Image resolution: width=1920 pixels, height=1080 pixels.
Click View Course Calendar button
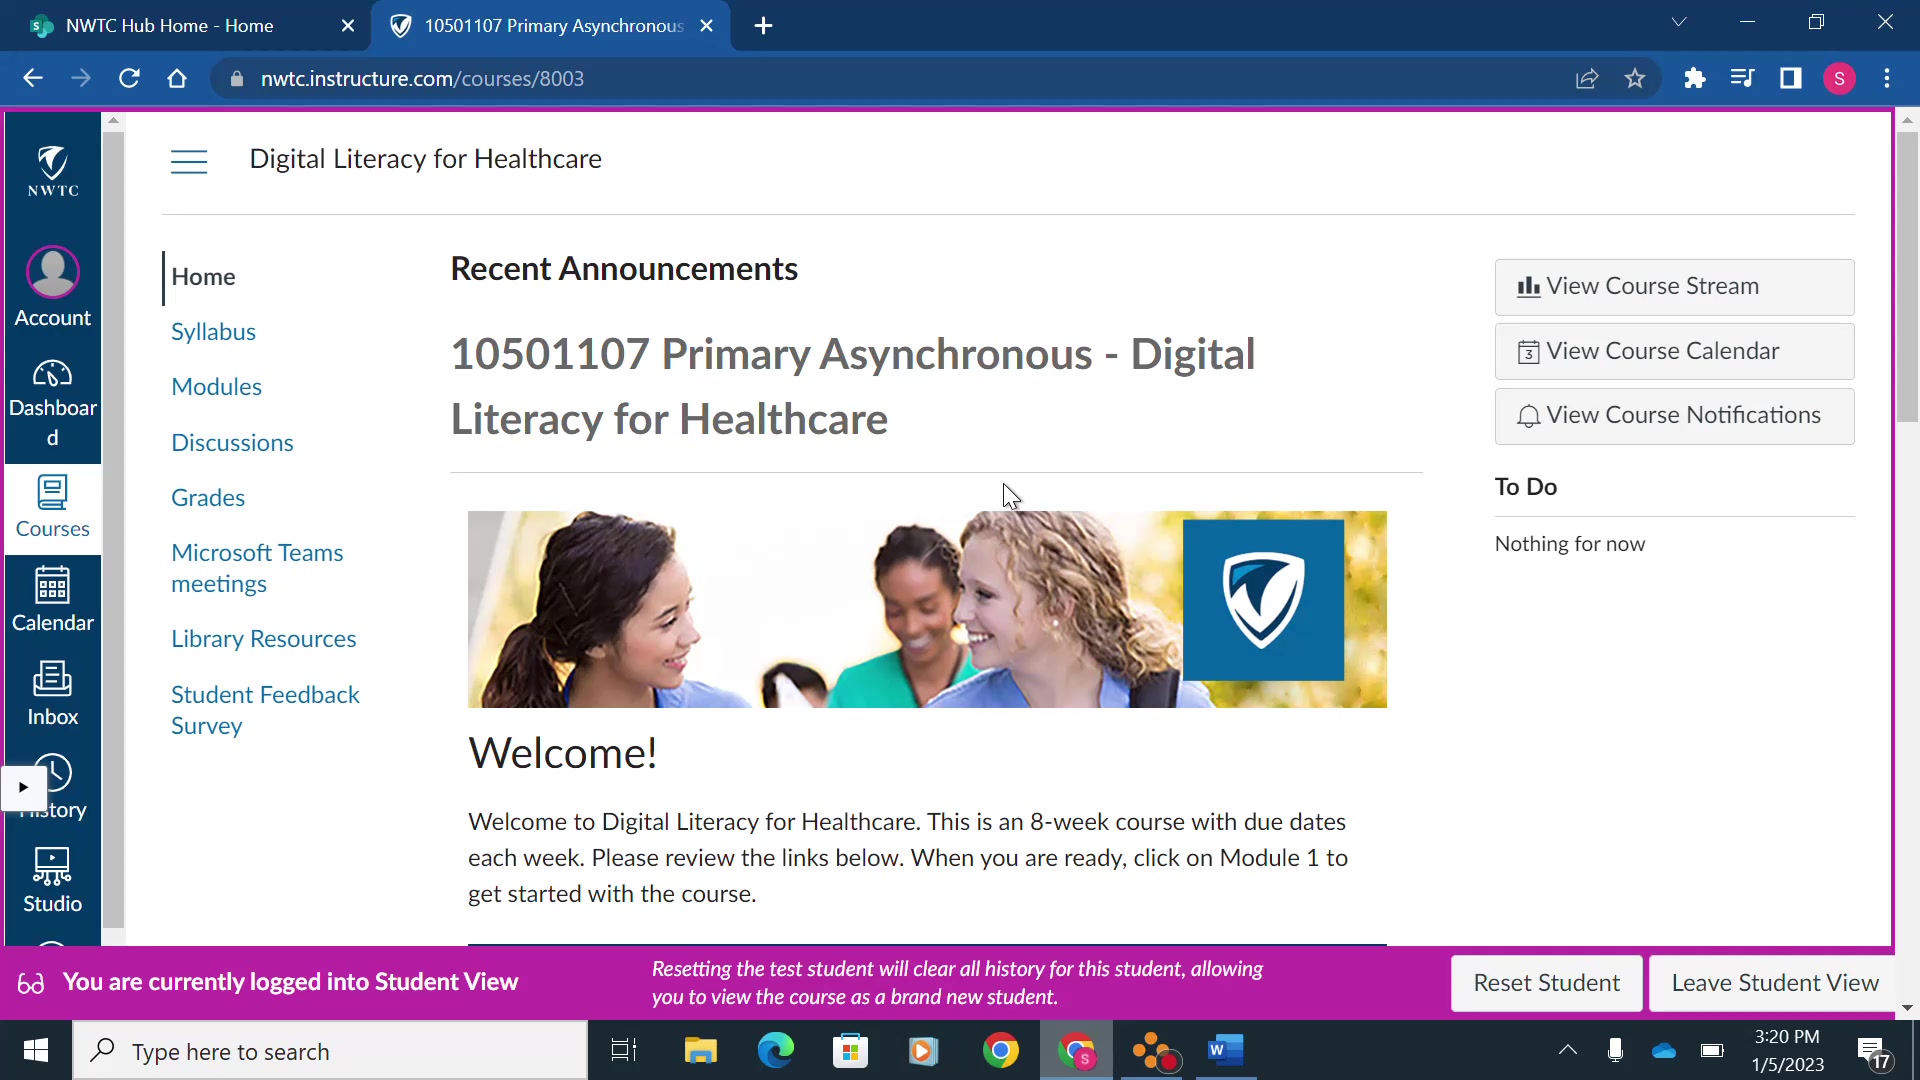tap(1674, 351)
